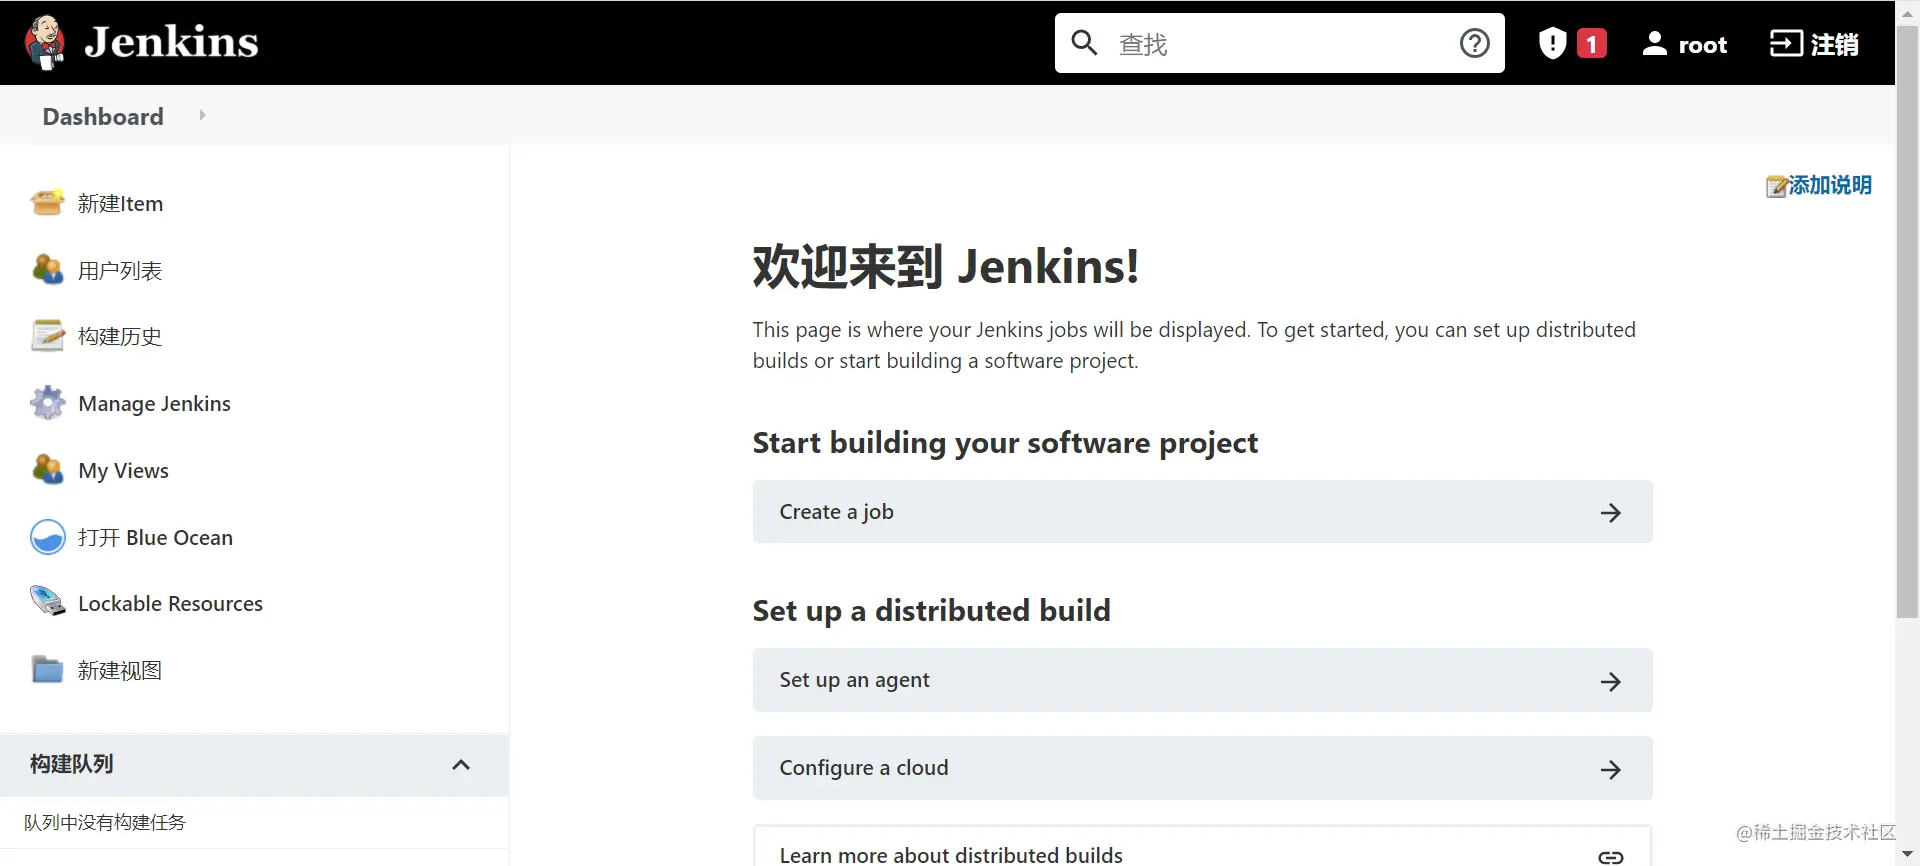
Task: Click the 添加说明 edit note icon
Action: pos(1776,186)
